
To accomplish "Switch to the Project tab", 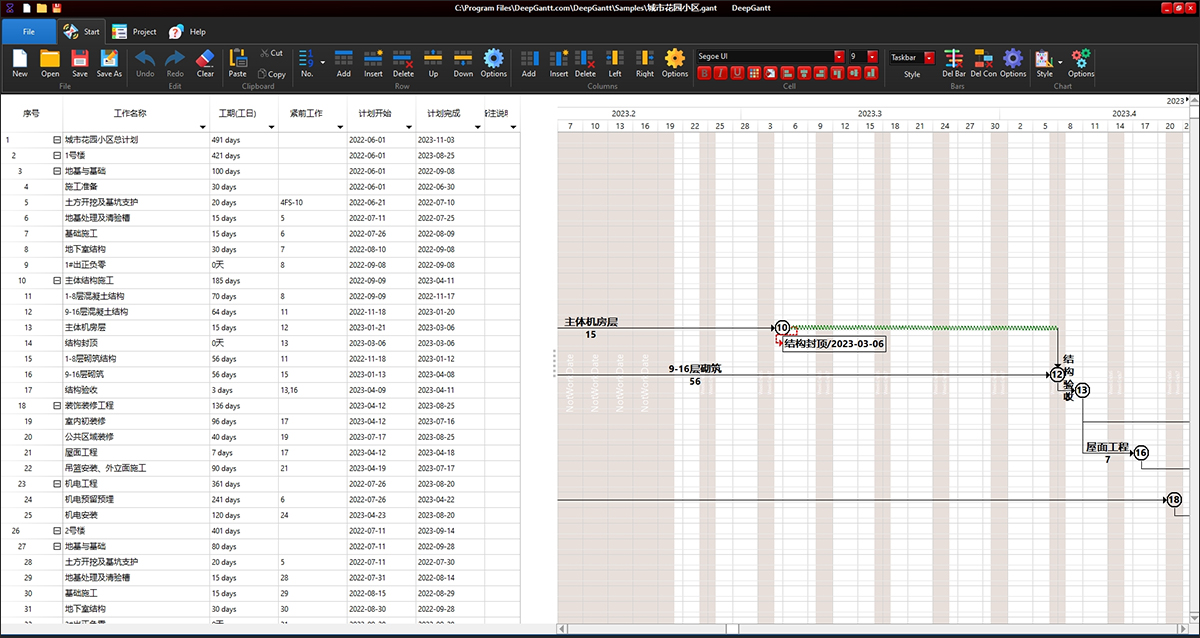I will 134,31.
